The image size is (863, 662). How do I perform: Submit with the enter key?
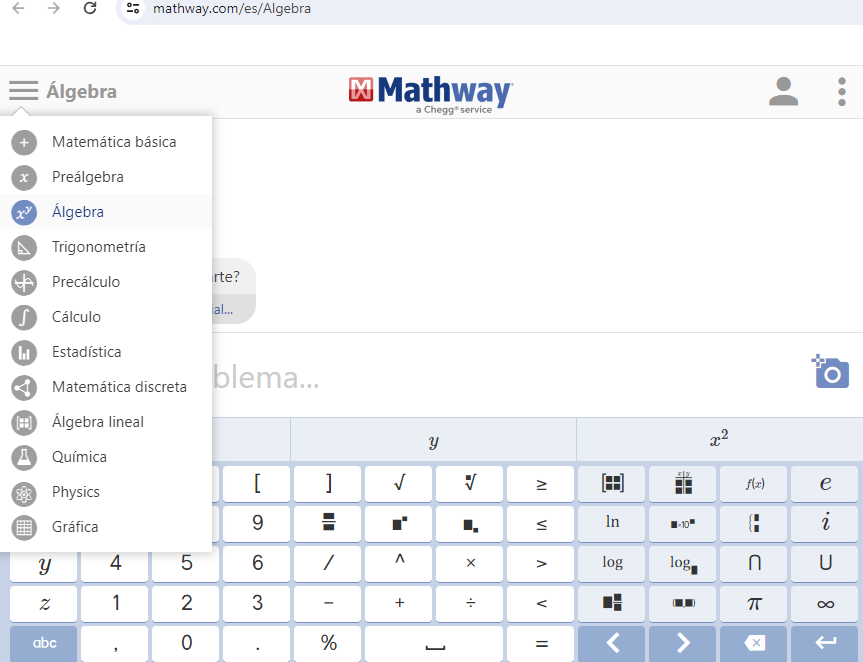point(825,643)
